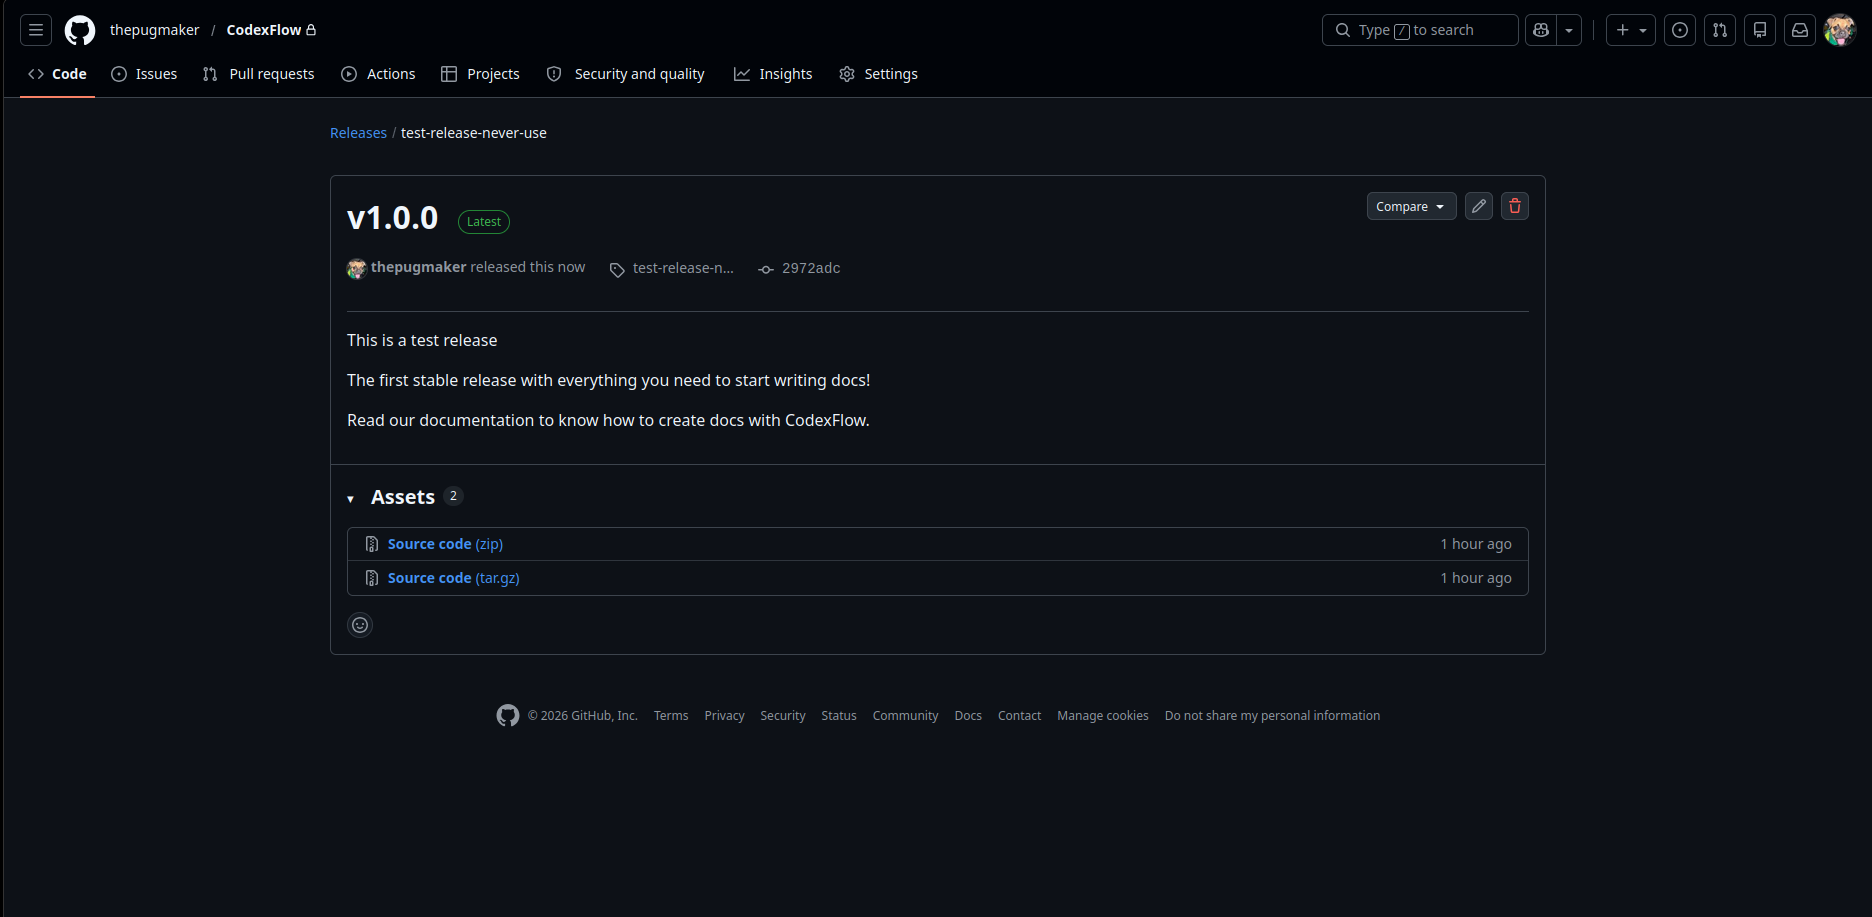Open the thepugmaker owner link
The height and width of the screenshot is (917, 1872).
(154, 30)
